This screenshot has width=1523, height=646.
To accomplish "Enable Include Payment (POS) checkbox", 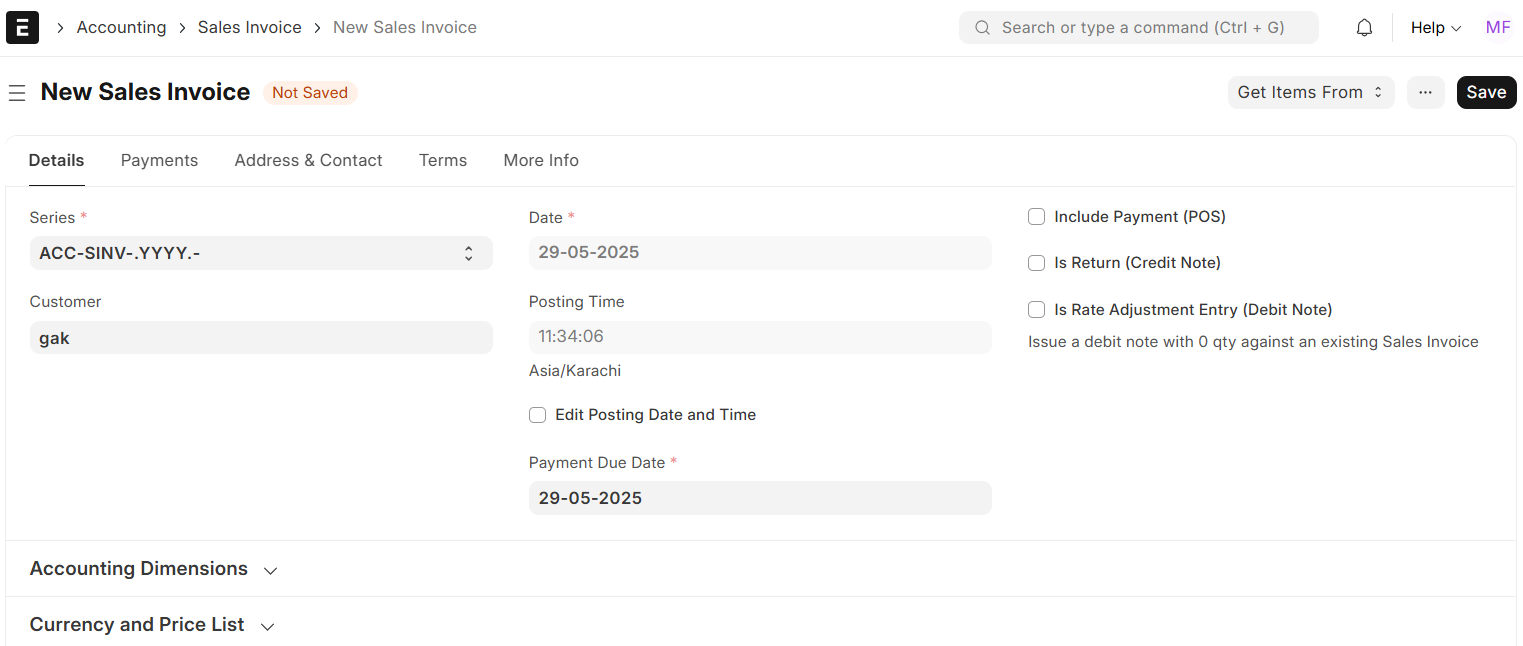I will click(1037, 217).
